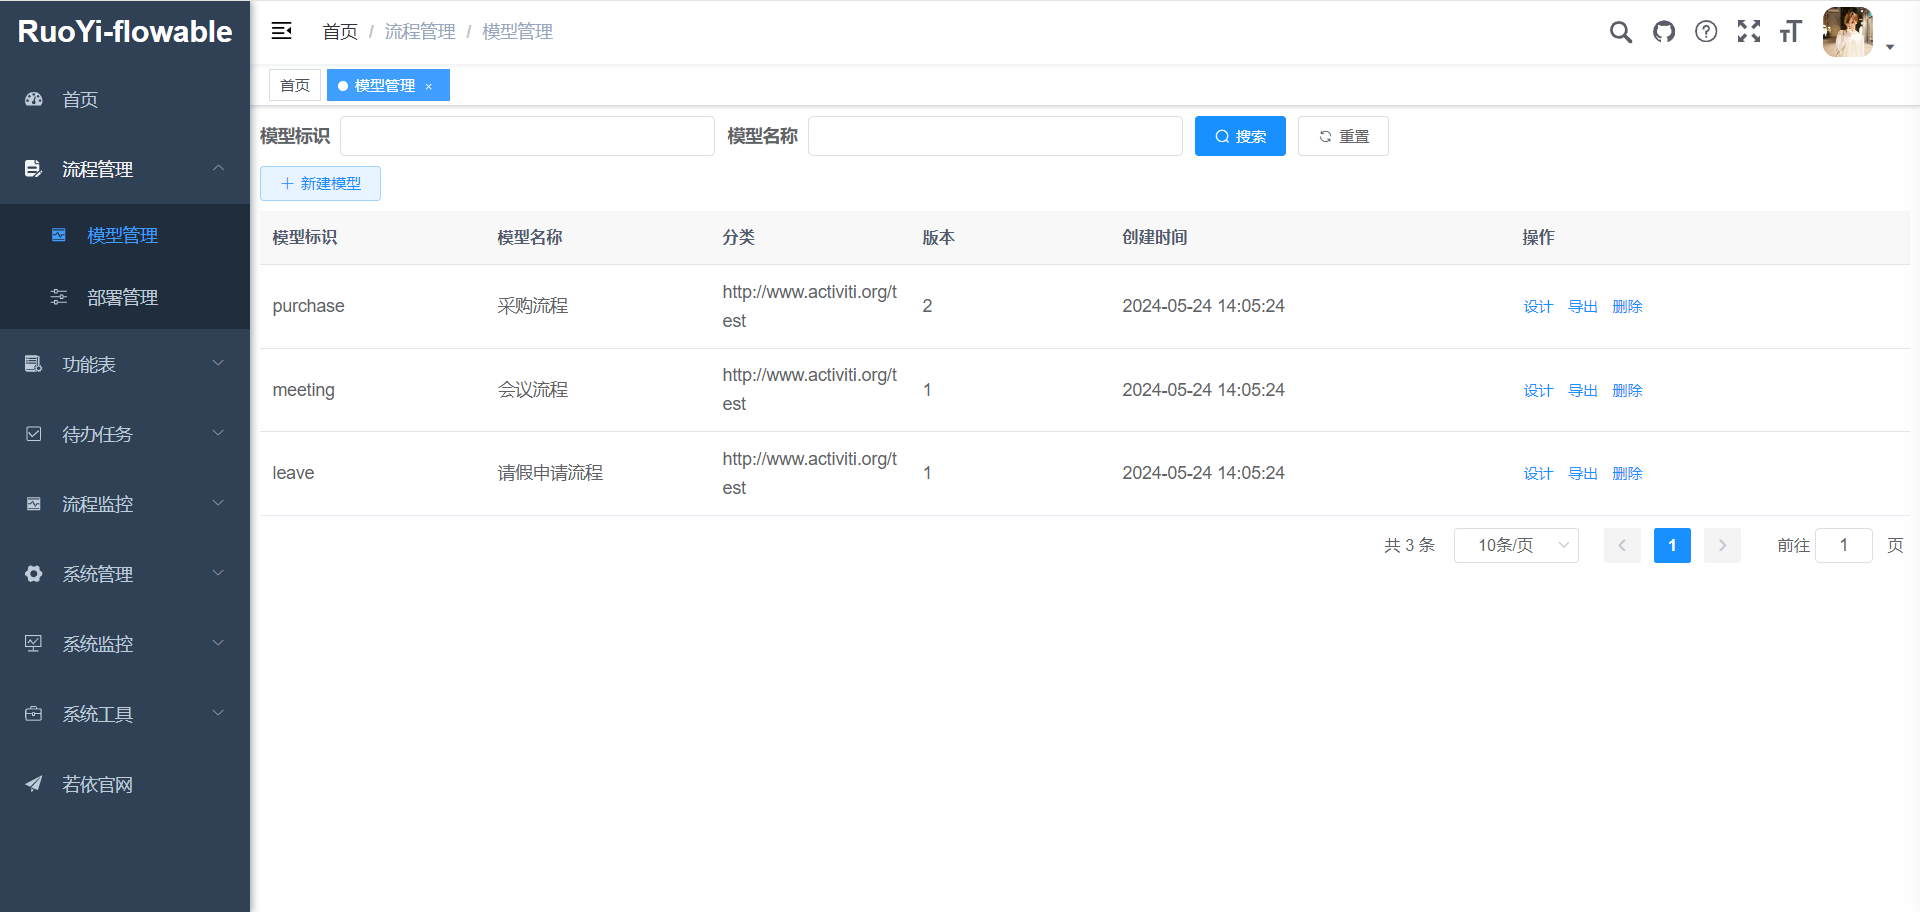Click 设计 link for the purchase model
Image resolution: width=1920 pixels, height=912 pixels.
pos(1537,306)
